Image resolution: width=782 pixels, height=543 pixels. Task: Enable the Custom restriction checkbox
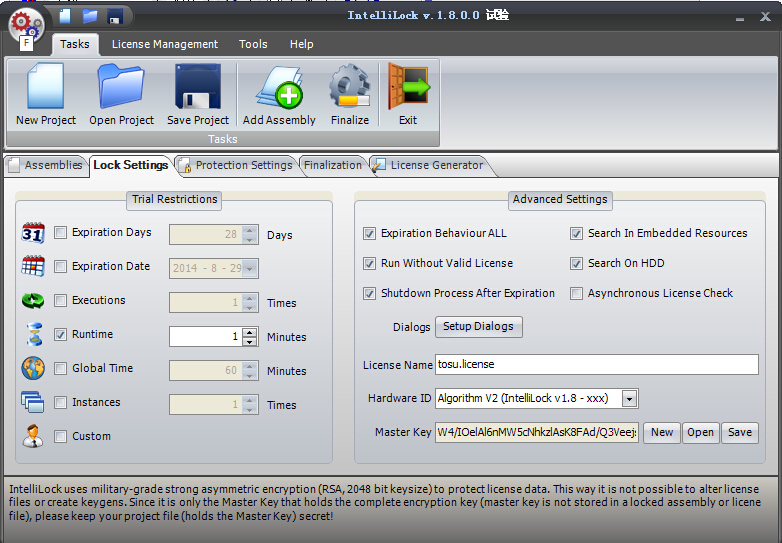(x=60, y=436)
